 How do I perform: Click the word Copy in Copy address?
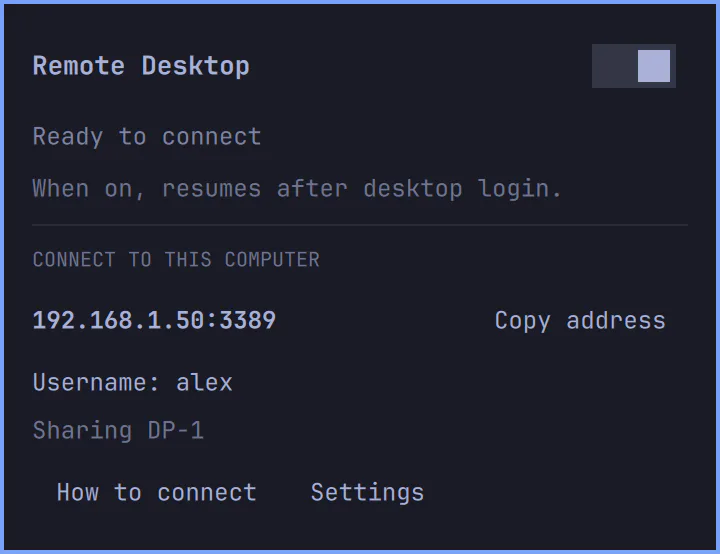click(x=523, y=321)
